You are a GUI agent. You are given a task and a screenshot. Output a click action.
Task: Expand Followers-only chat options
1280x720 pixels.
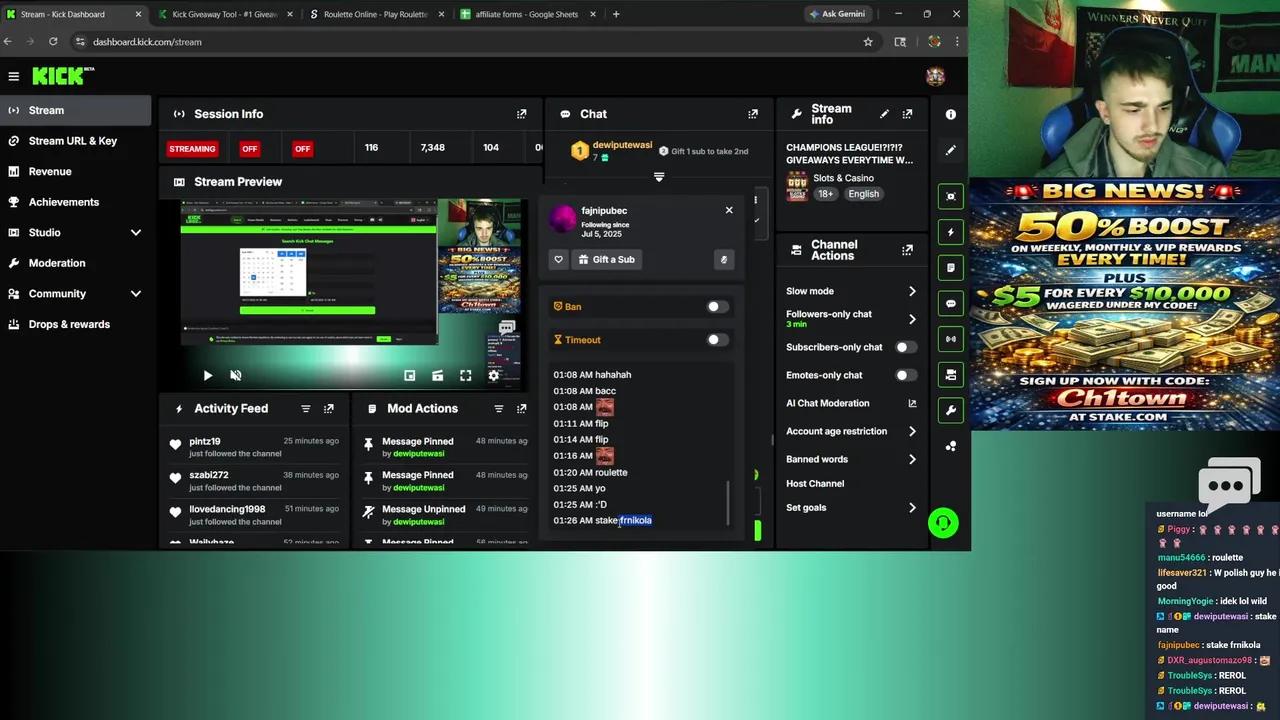(x=912, y=319)
